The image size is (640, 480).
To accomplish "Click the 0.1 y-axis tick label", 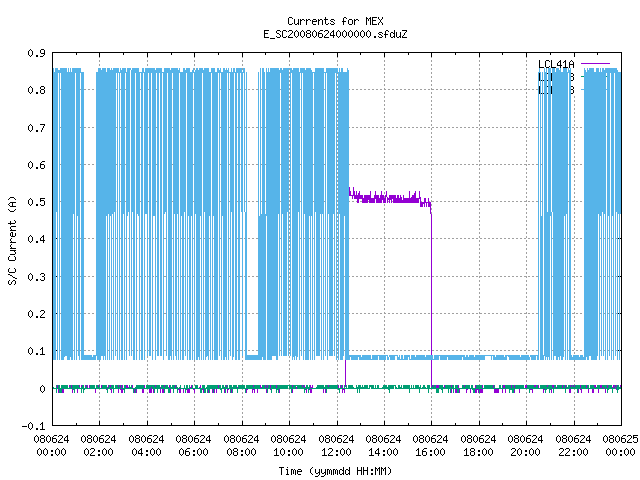I will click(36, 351).
